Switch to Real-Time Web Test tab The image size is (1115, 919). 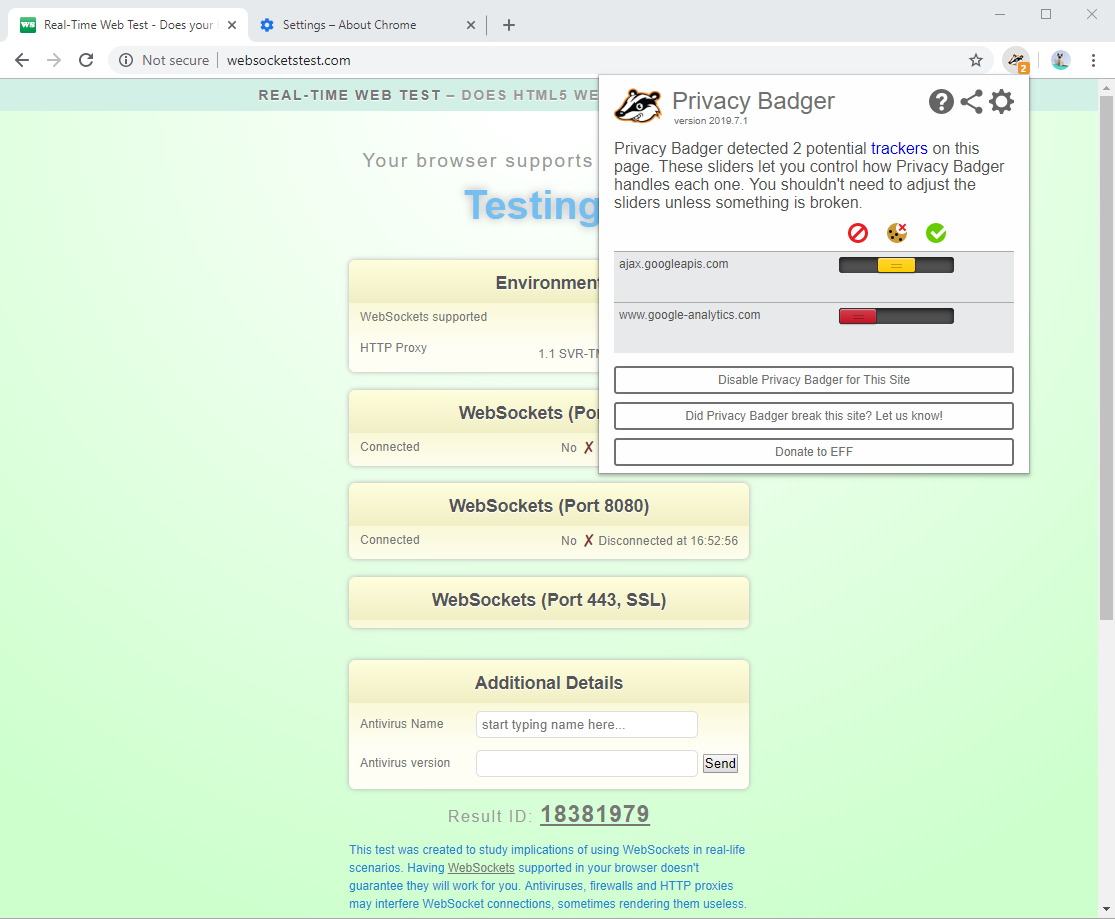(x=128, y=25)
